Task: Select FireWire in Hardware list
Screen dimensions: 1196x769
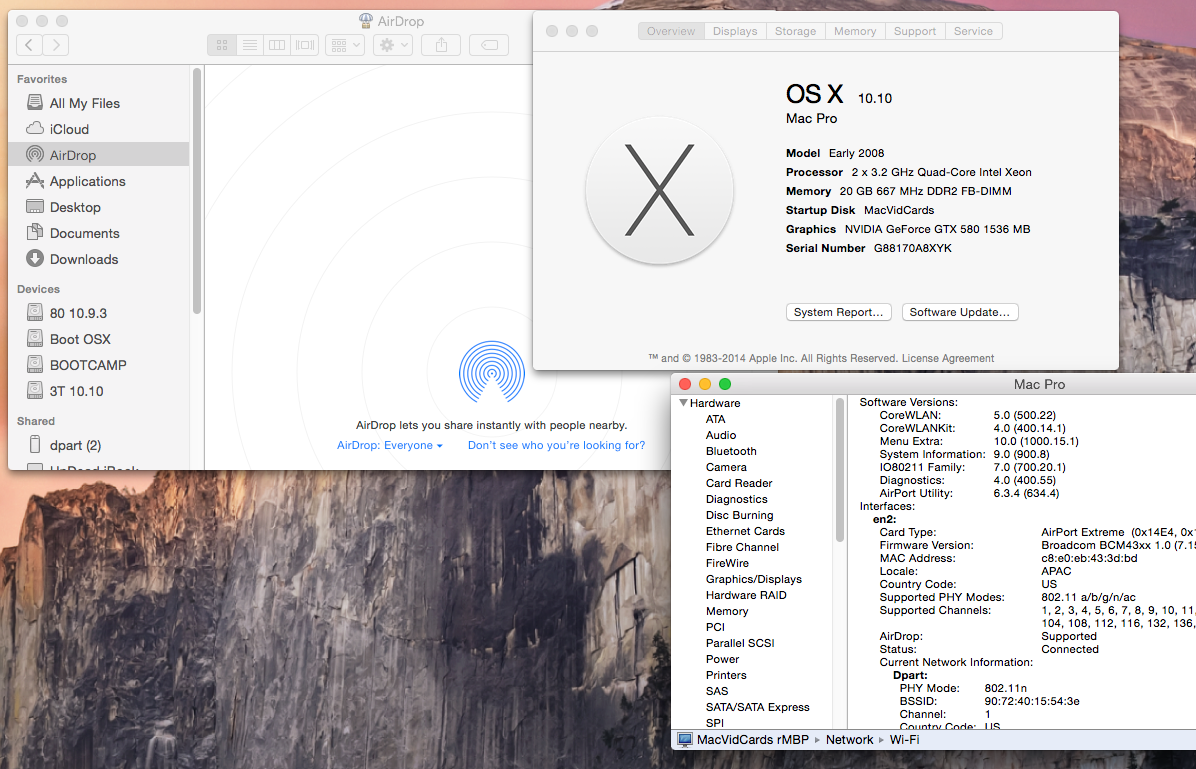Action: 728,563
